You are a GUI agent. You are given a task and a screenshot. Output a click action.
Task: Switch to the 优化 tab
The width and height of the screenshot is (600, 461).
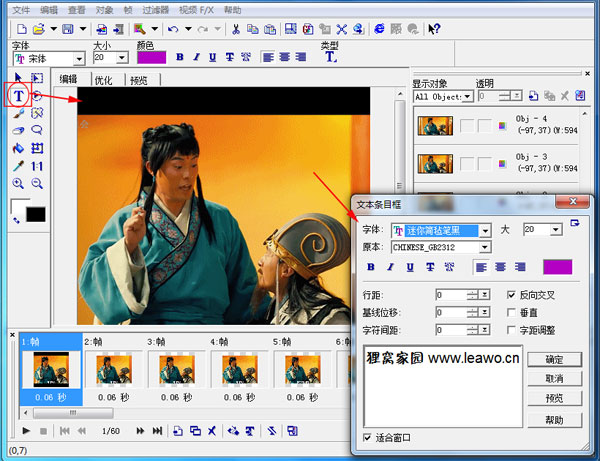coord(103,80)
